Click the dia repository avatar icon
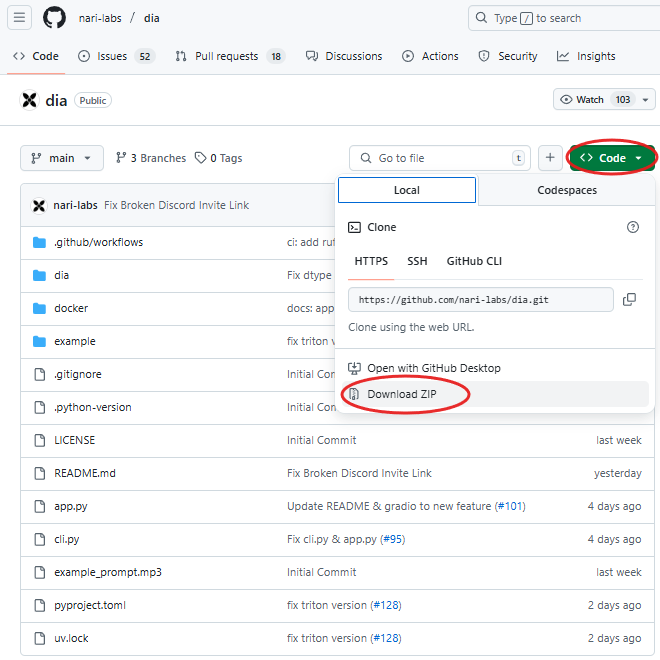The width and height of the screenshot is (660, 660). 29,100
